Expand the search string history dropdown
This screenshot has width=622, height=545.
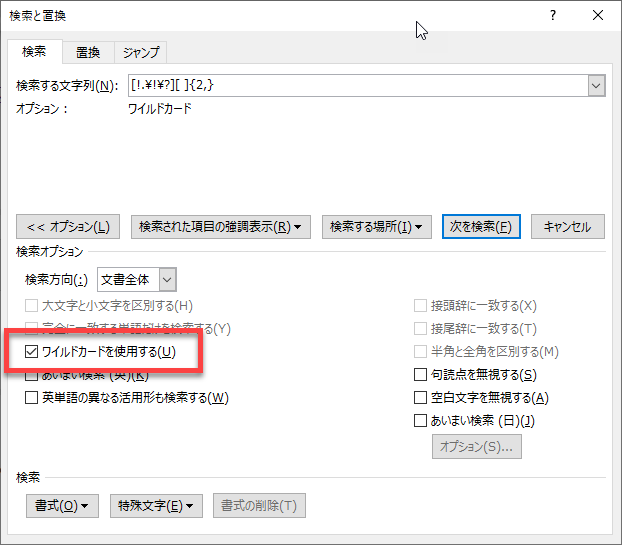596,86
